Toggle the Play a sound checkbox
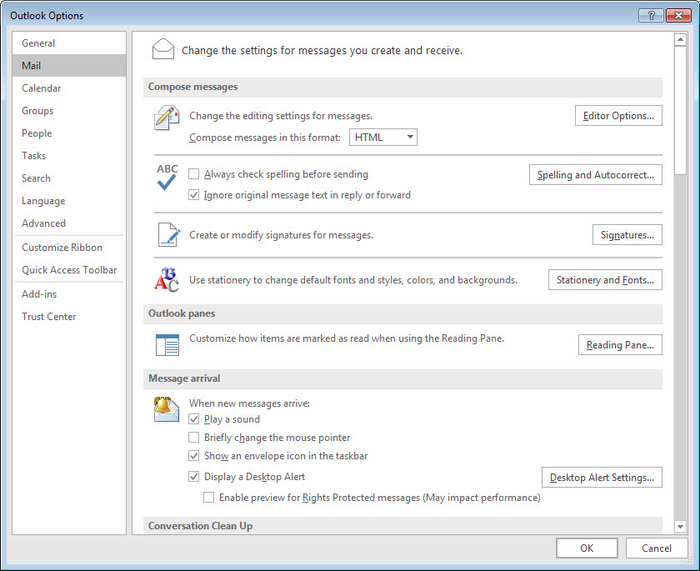 tap(193, 419)
